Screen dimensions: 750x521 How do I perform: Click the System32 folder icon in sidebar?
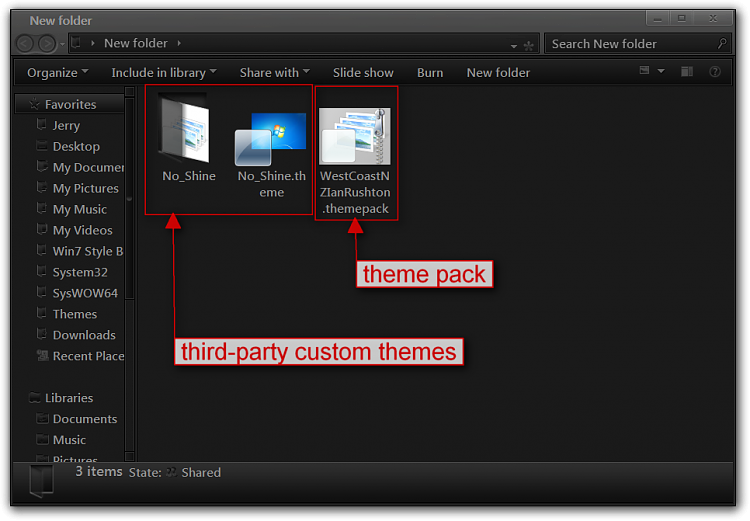[42, 271]
